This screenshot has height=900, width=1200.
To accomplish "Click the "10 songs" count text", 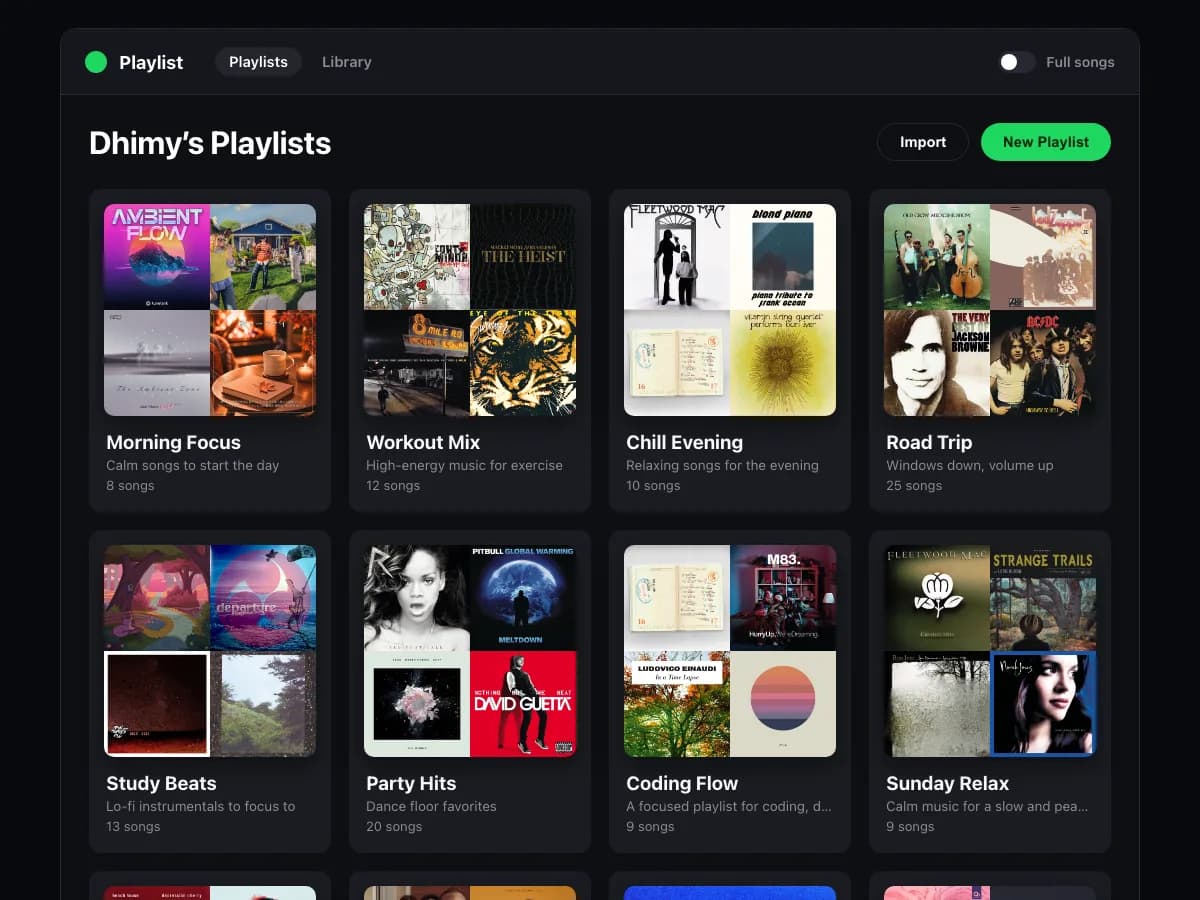I will [653, 485].
